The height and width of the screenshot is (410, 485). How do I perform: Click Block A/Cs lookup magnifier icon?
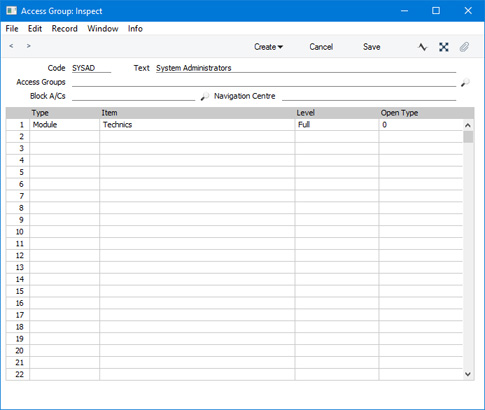(205, 96)
